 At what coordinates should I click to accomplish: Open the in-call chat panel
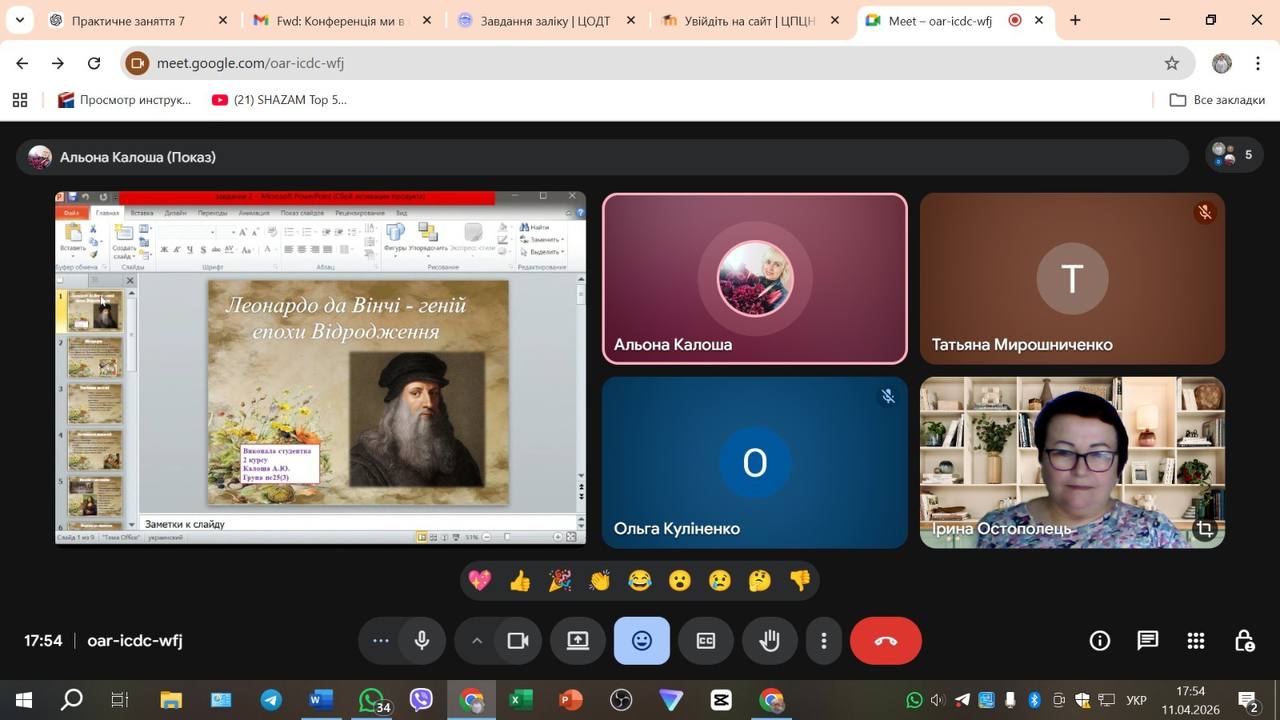(1147, 641)
